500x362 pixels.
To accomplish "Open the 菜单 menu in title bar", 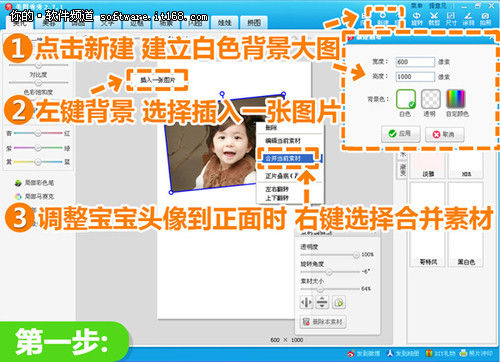I will [417, 5].
